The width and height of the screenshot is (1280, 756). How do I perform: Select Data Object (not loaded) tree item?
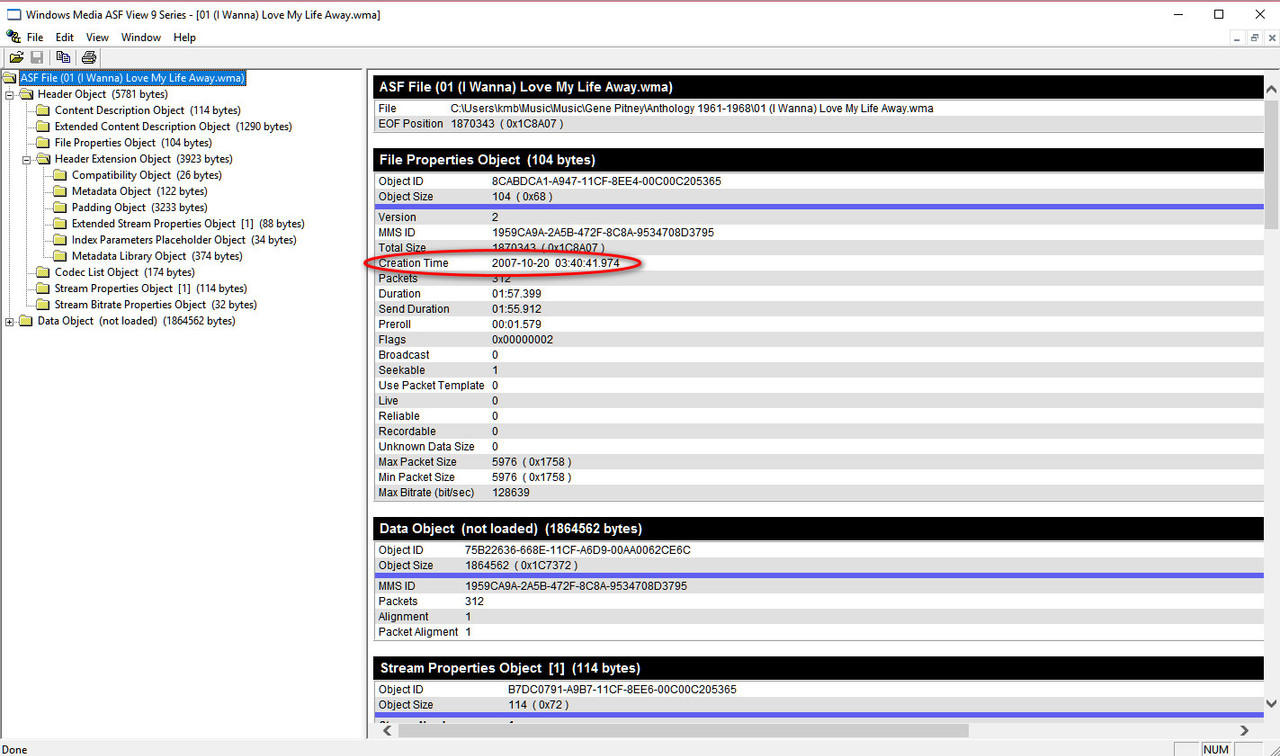pyautogui.click(x=136, y=321)
